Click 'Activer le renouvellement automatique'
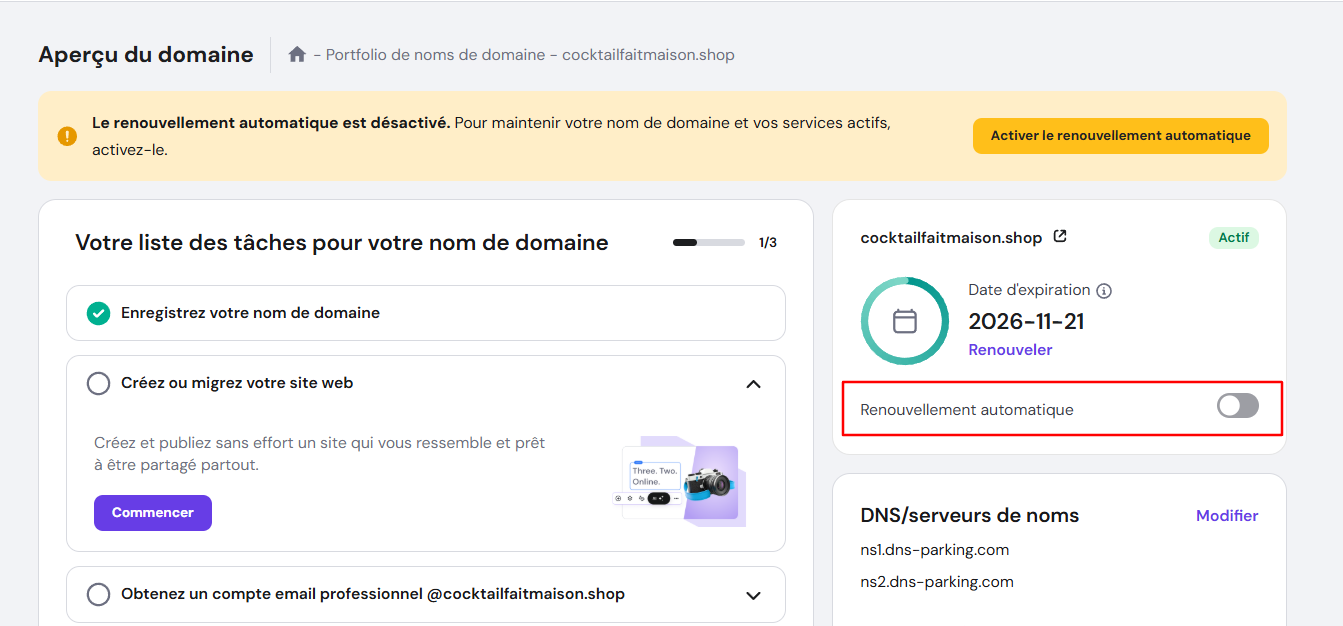This screenshot has width=1343, height=626. (1120, 135)
